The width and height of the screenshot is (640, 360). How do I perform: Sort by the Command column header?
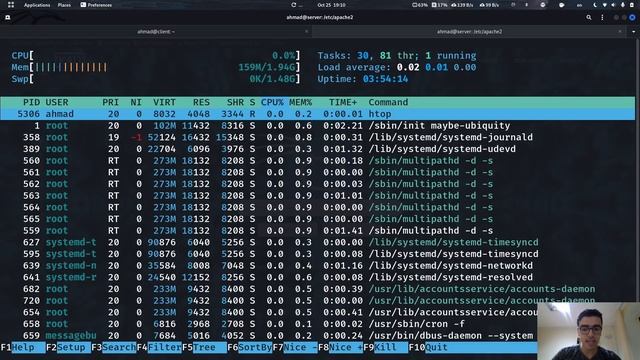[388, 102]
